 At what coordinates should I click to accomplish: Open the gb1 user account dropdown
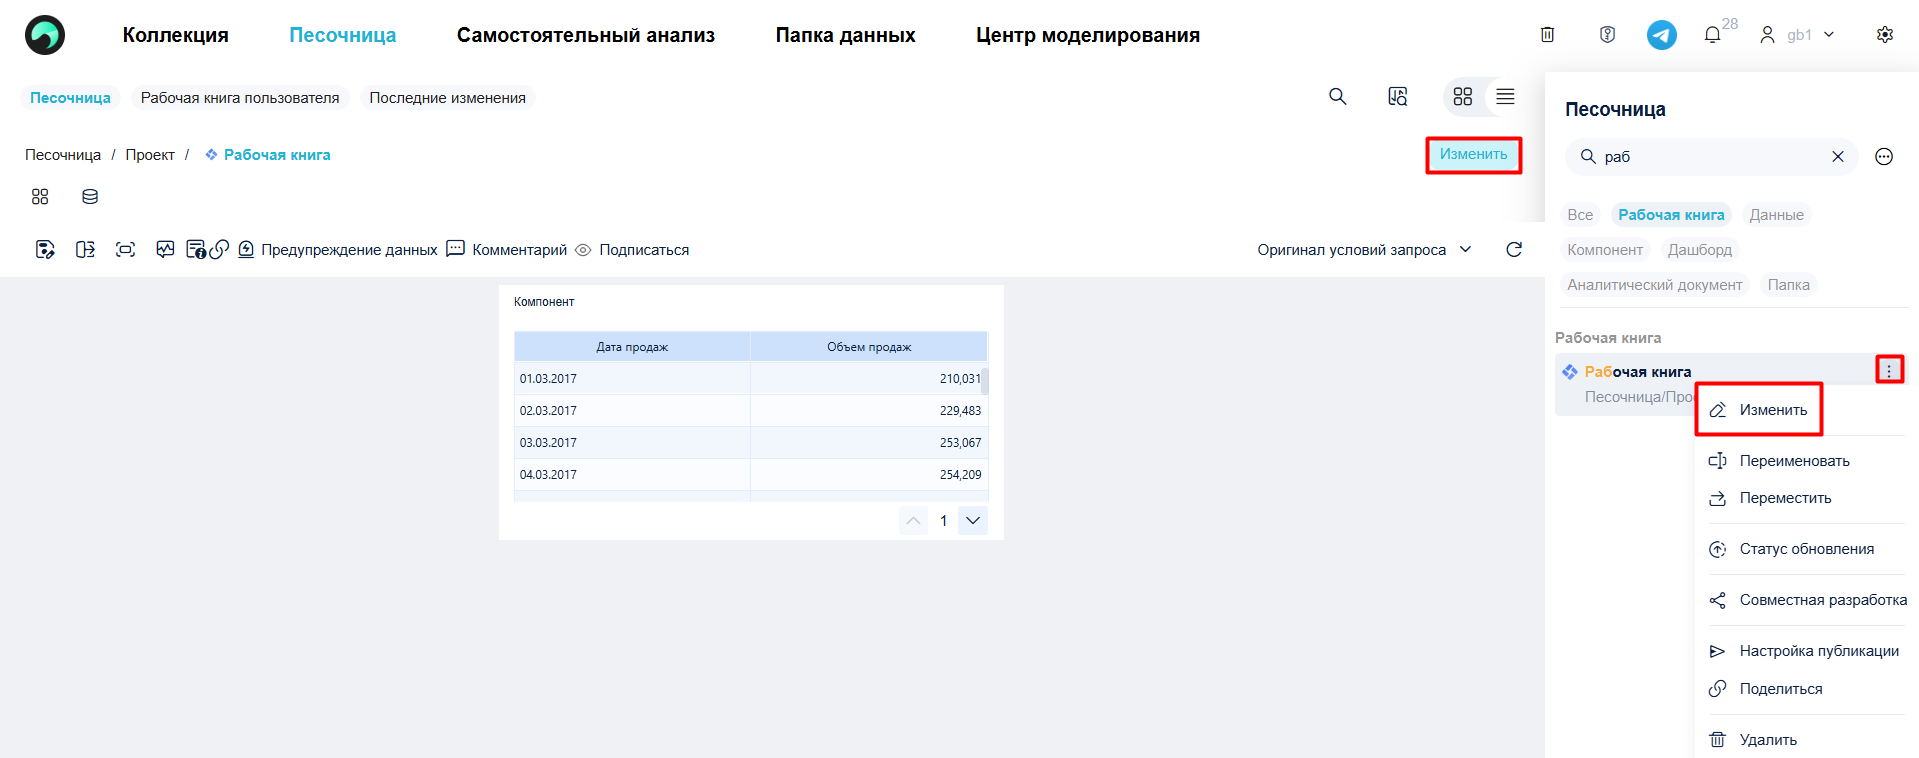click(1797, 35)
